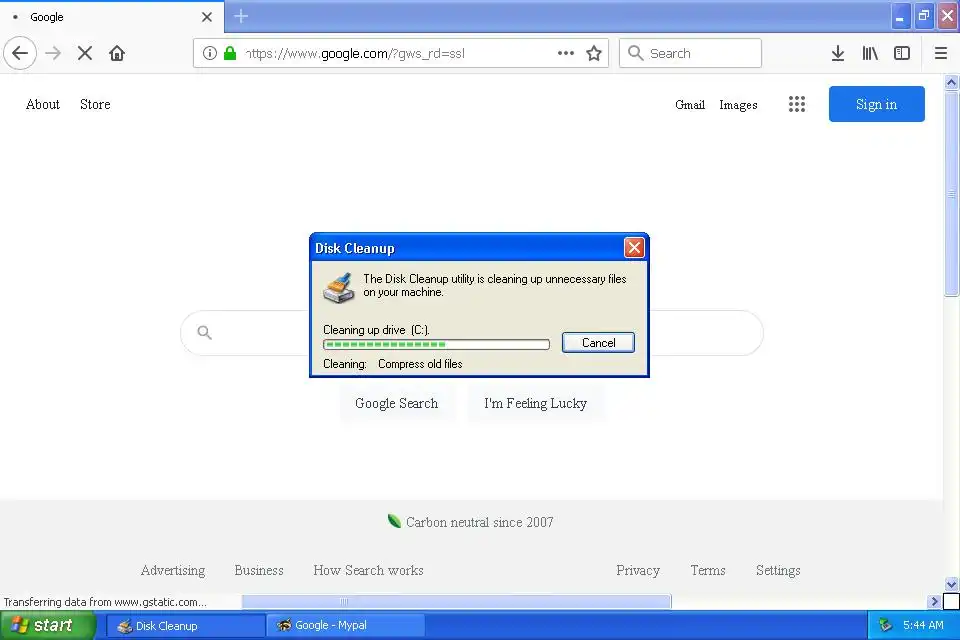Switch to Disk Cleanup taskbar button

186,625
